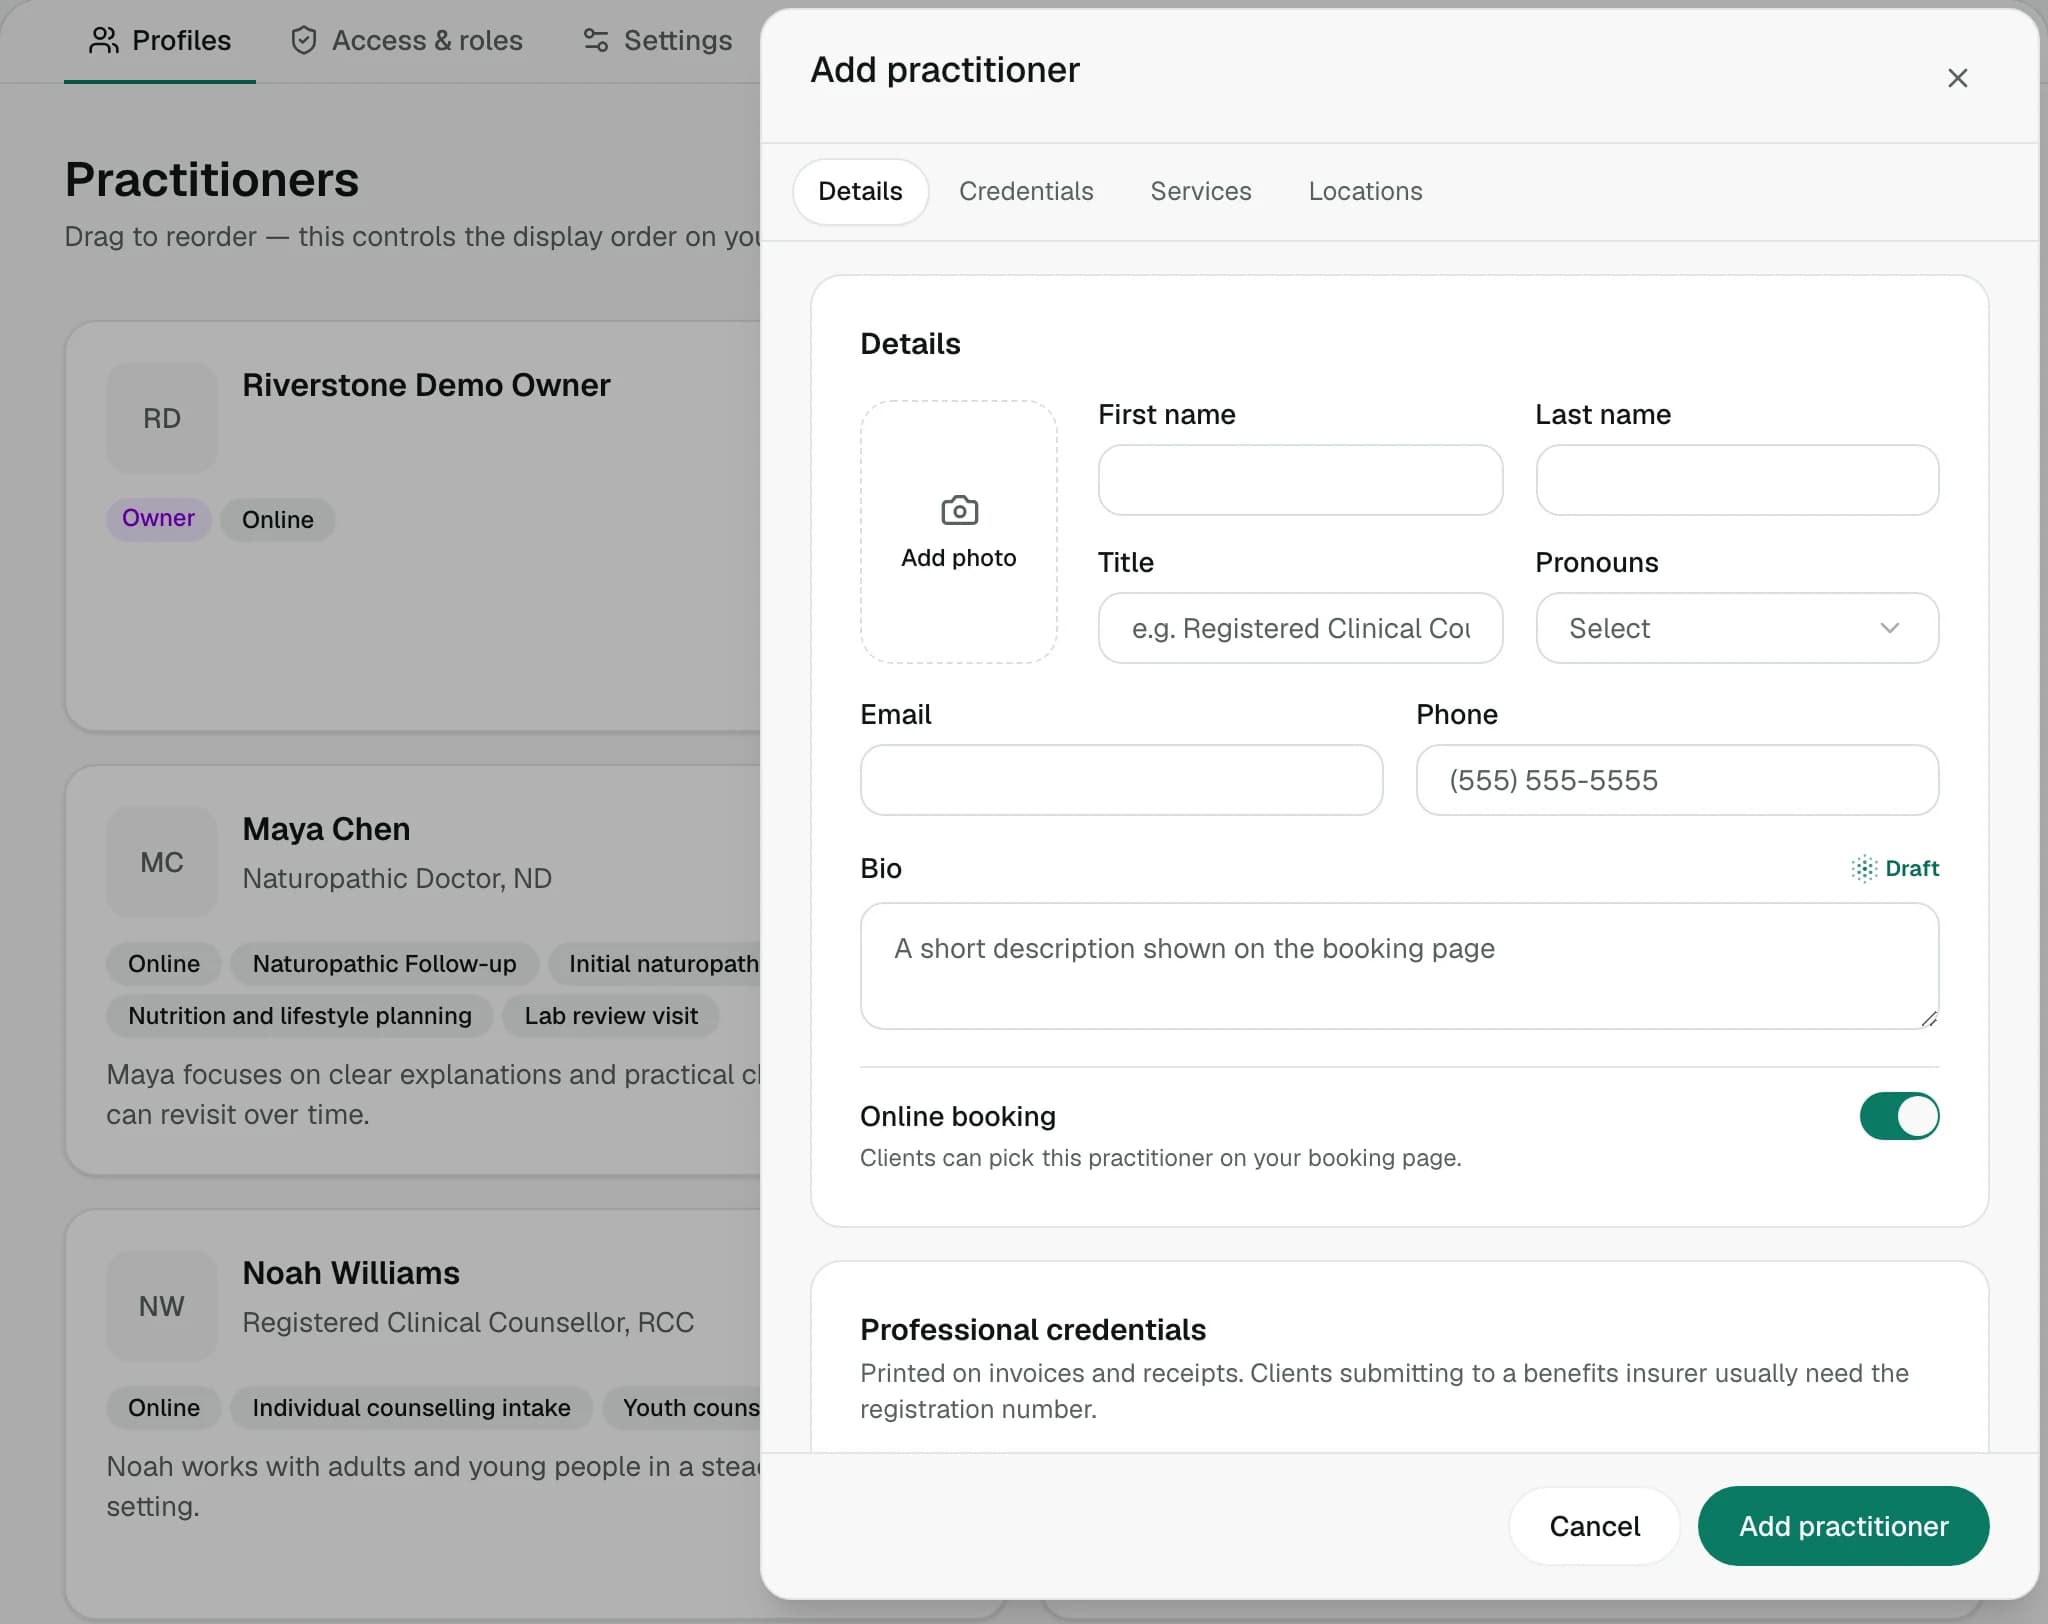Viewport: 2048px width, 1624px height.
Task: Toggle the Online booking switch
Action: point(1899,1116)
